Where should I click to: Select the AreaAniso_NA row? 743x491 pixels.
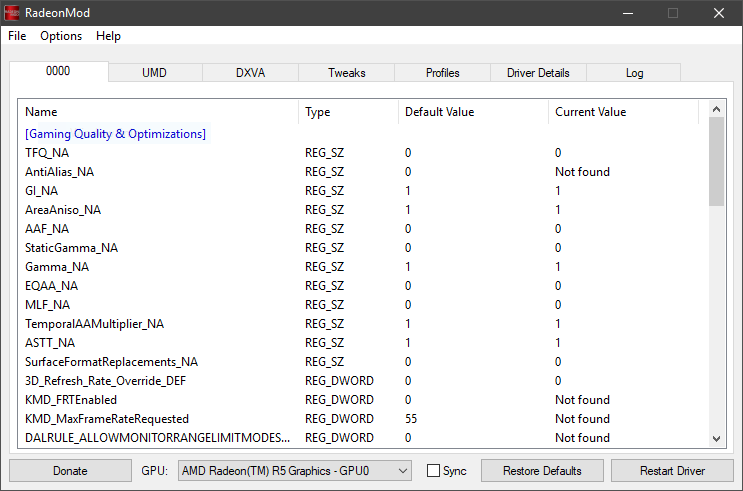click(363, 209)
